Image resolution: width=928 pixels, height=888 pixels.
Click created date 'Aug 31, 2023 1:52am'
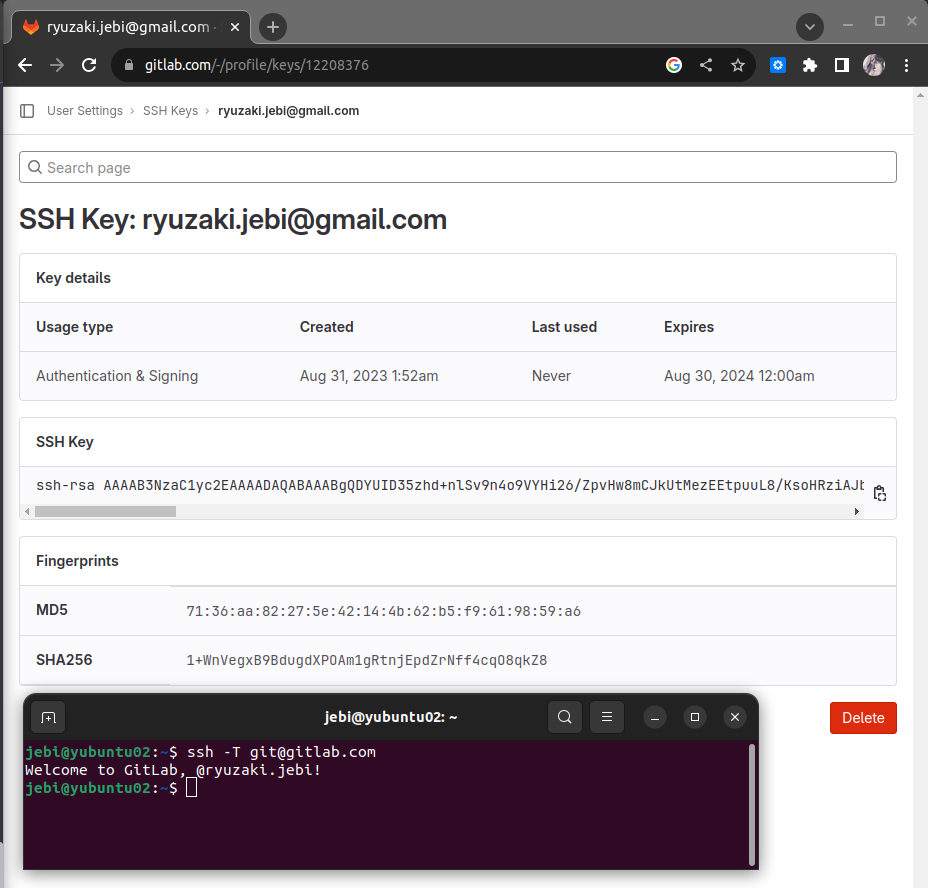(x=369, y=376)
